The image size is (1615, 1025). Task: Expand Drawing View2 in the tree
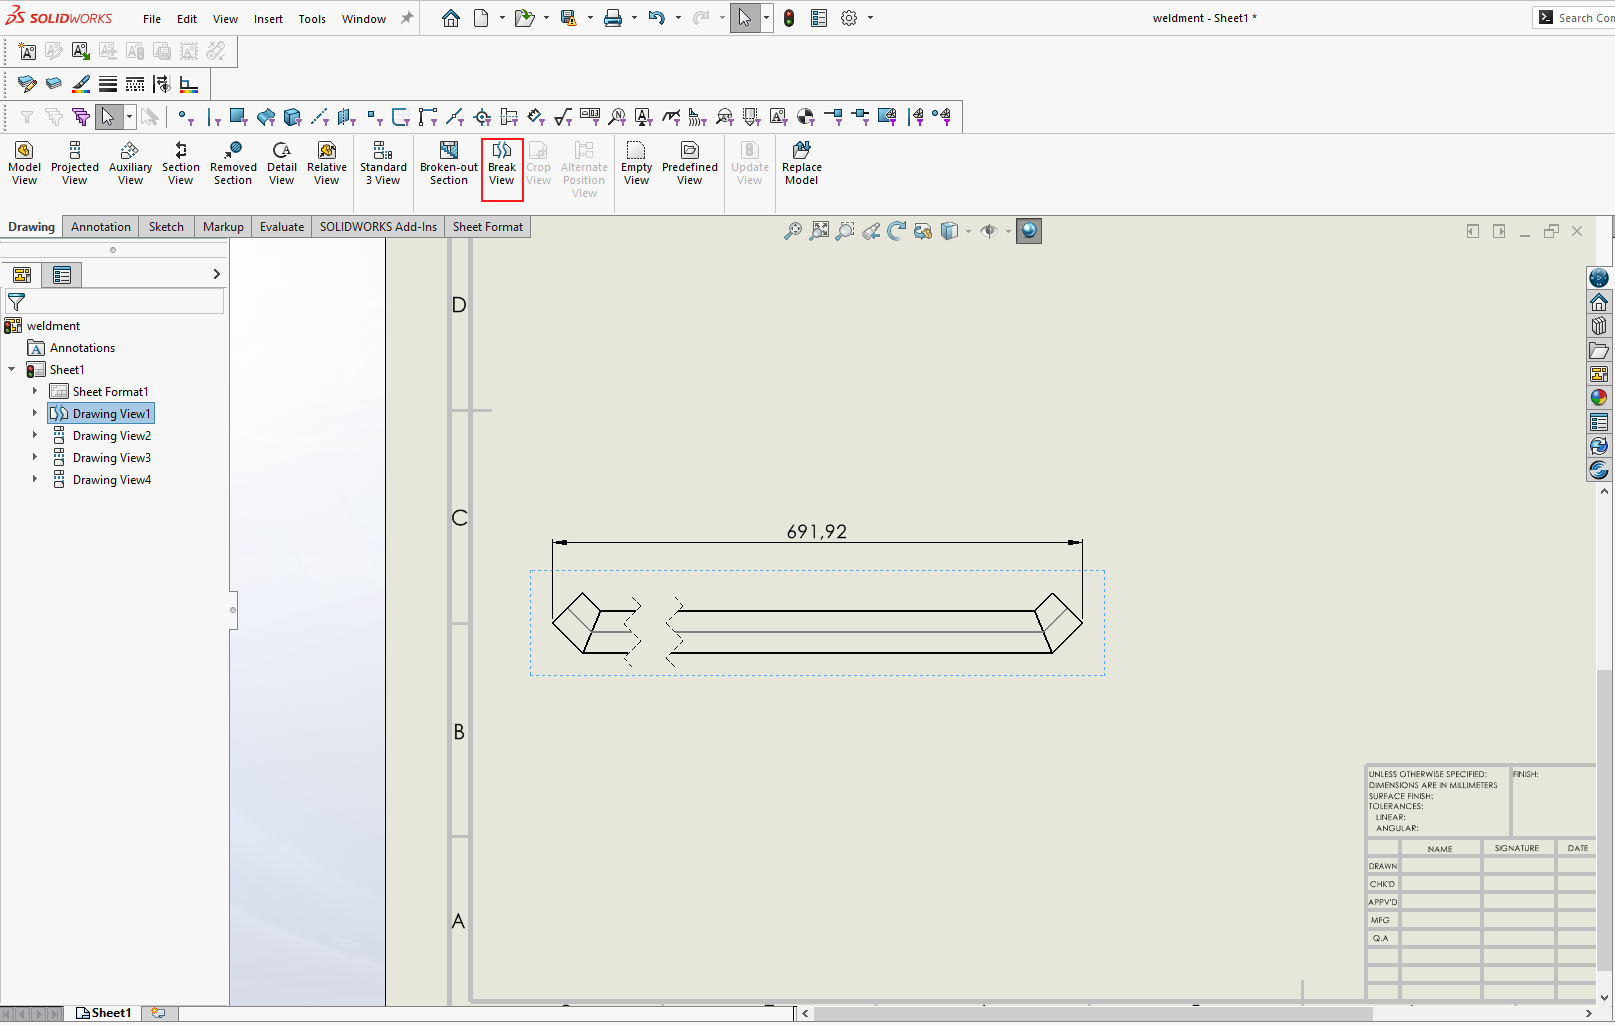tap(35, 436)
